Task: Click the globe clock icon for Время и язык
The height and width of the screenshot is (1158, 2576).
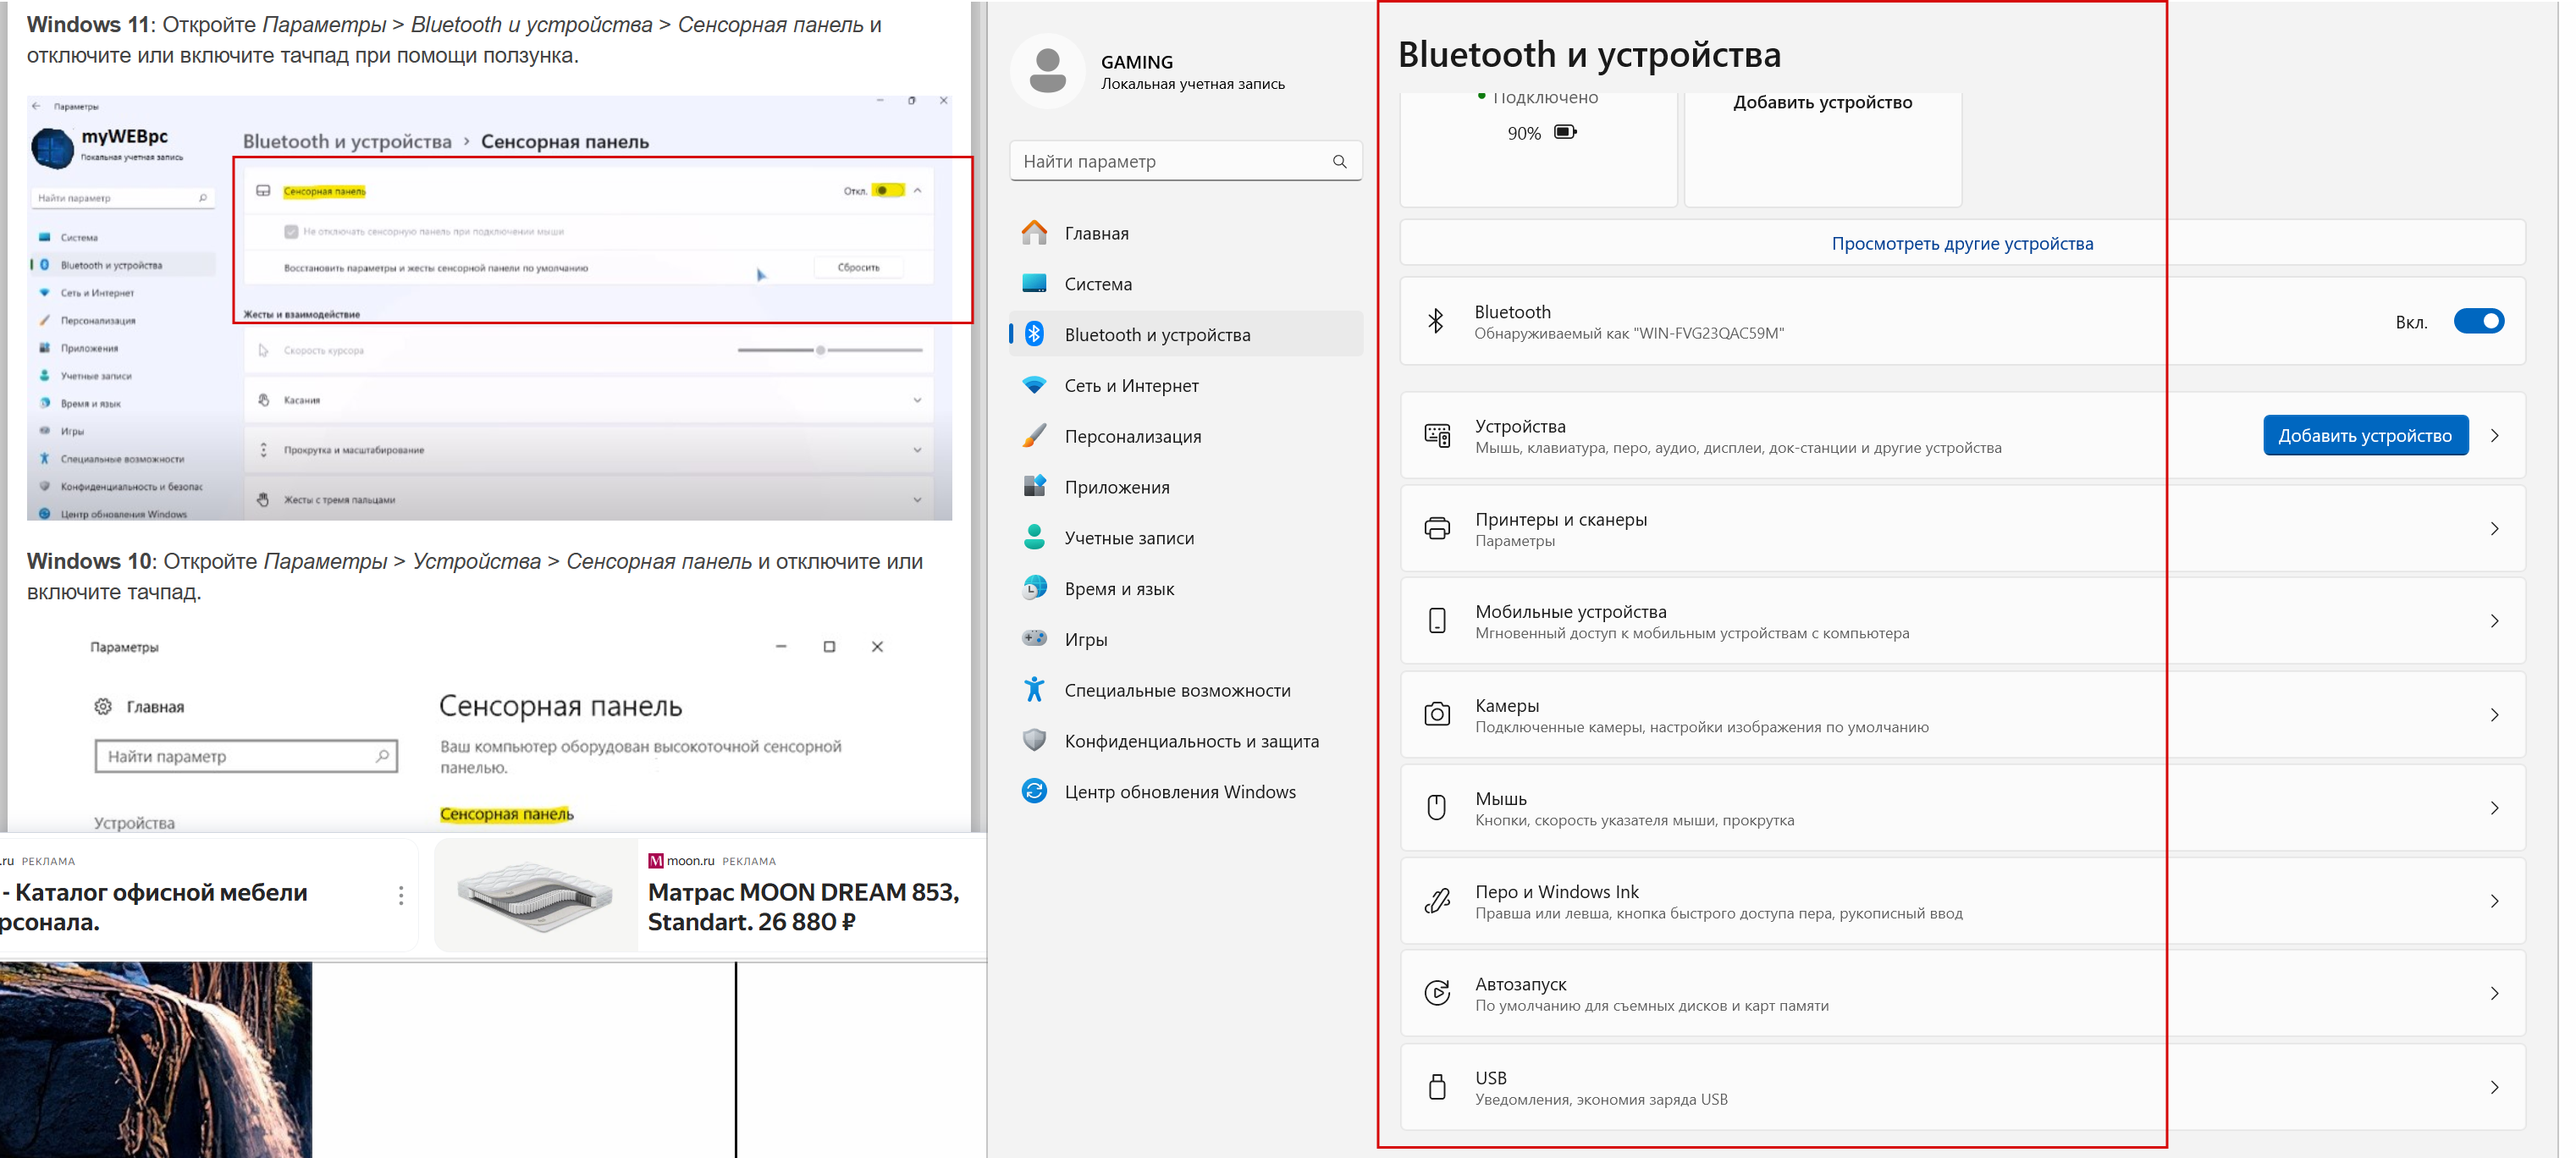Action: (x=1034, y=588)
